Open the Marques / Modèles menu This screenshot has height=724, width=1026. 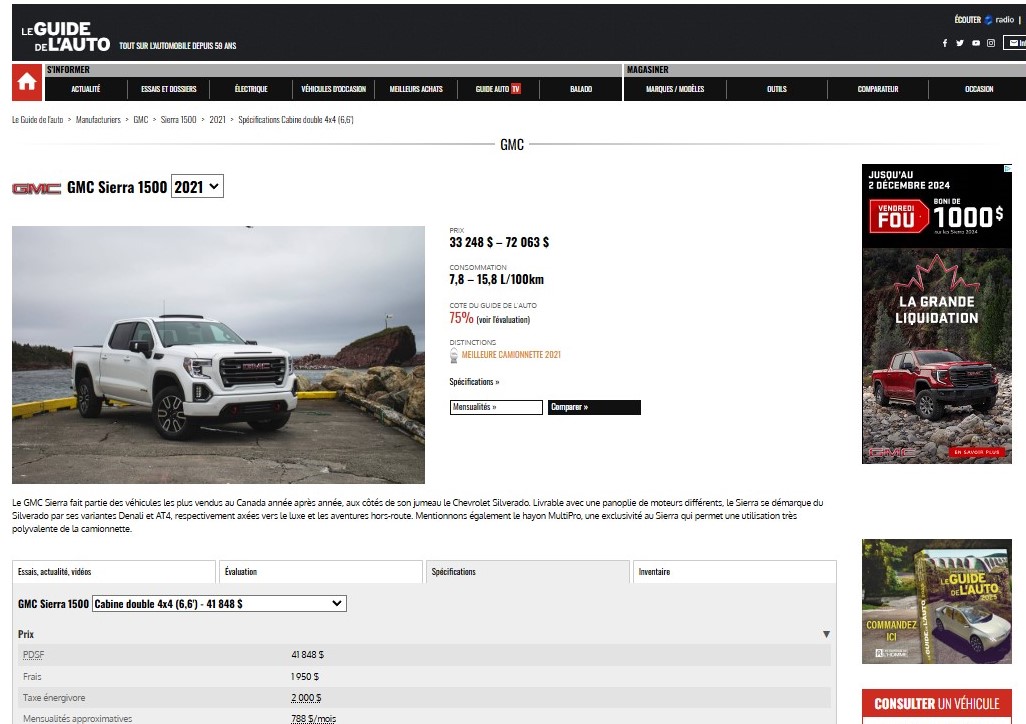point(675,89)
